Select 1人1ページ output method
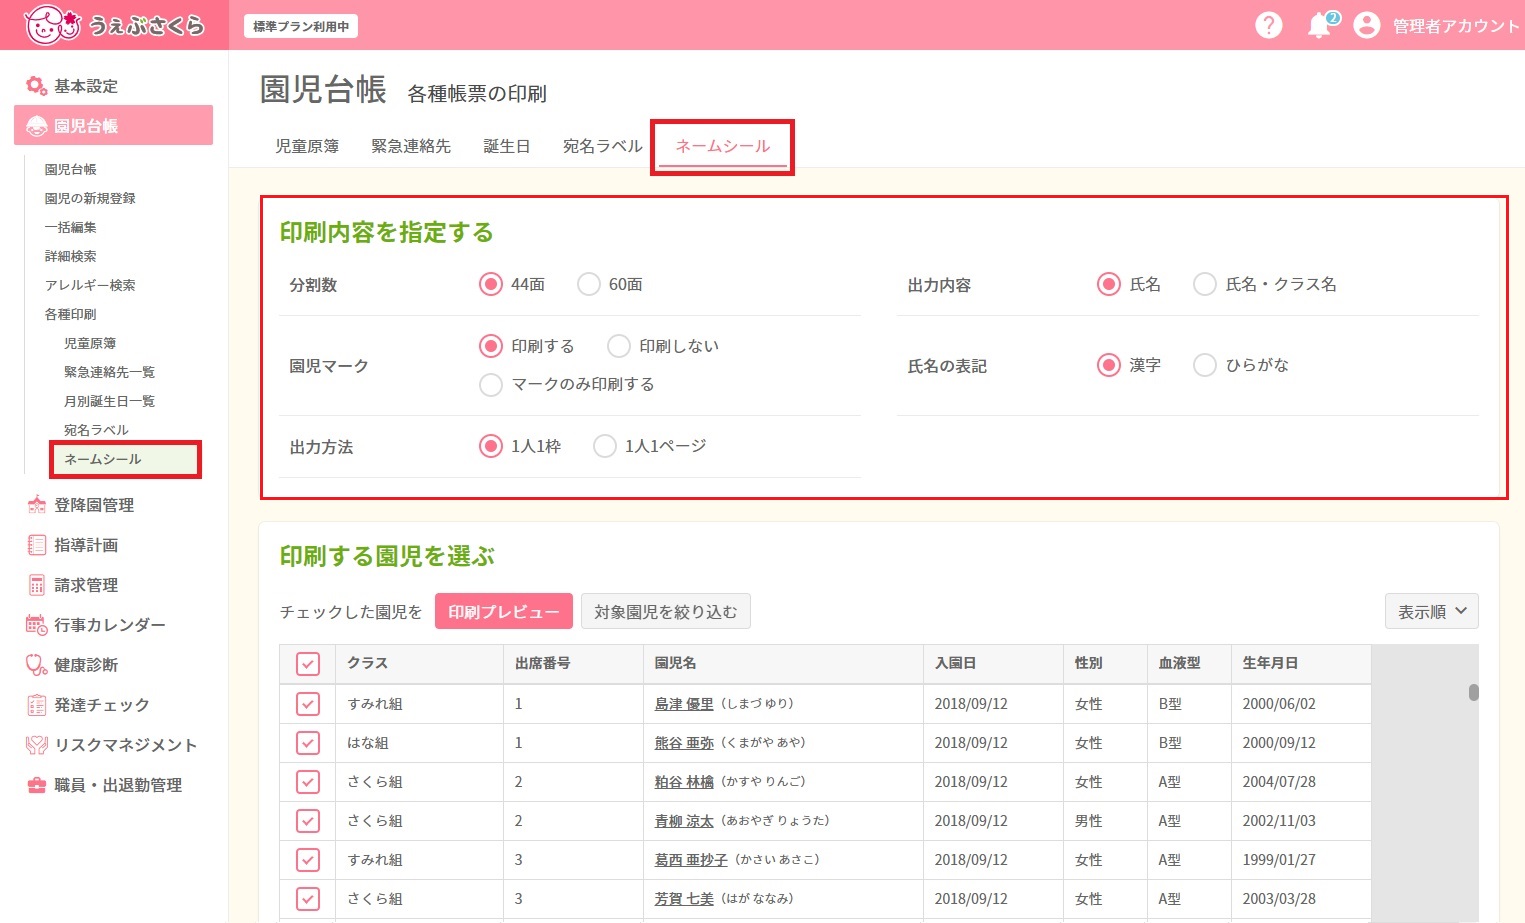Viewport: 1525px width, 923px height. tap(604, 446)
